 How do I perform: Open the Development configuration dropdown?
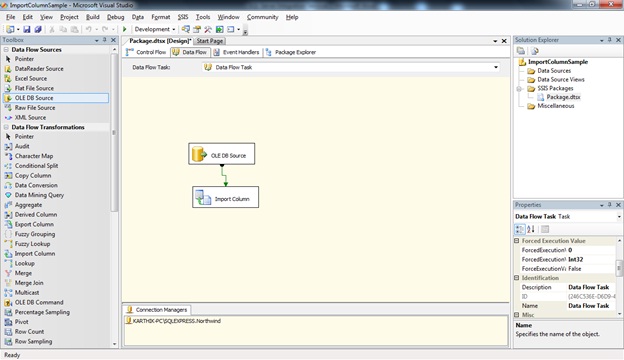[x=174, y=29]
